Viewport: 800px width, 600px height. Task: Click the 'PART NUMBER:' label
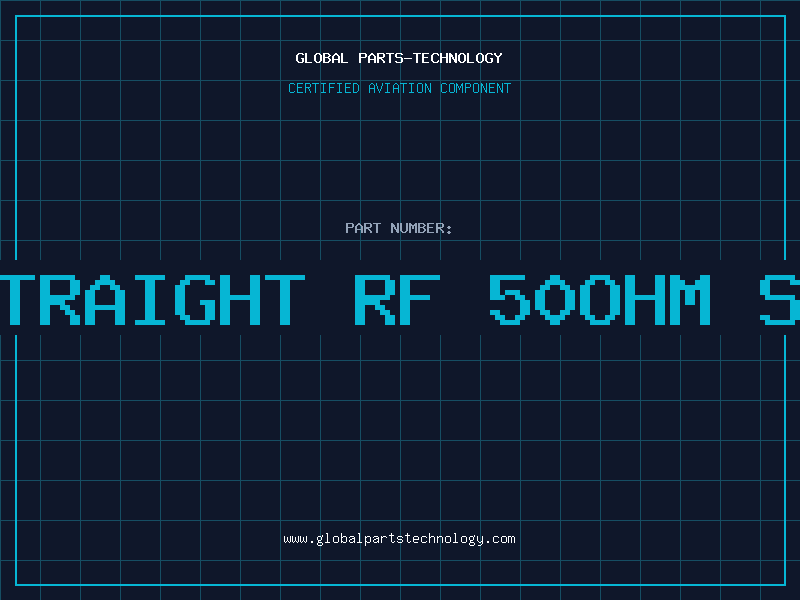pos(399,228)
